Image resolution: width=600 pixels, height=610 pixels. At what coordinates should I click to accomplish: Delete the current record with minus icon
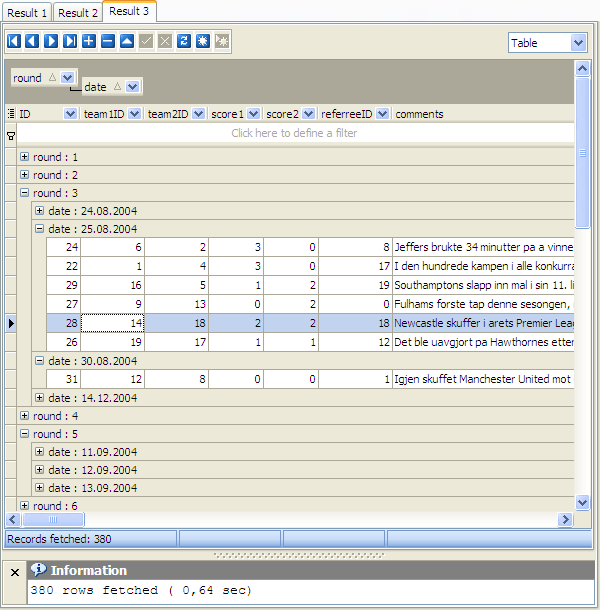[108, 41]
